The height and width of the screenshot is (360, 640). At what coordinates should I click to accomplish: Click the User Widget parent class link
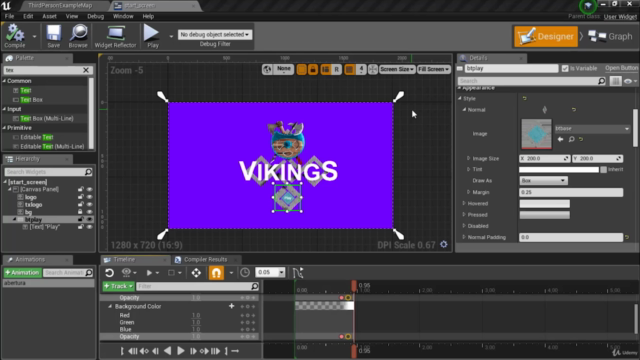click(x=620, y=16)
